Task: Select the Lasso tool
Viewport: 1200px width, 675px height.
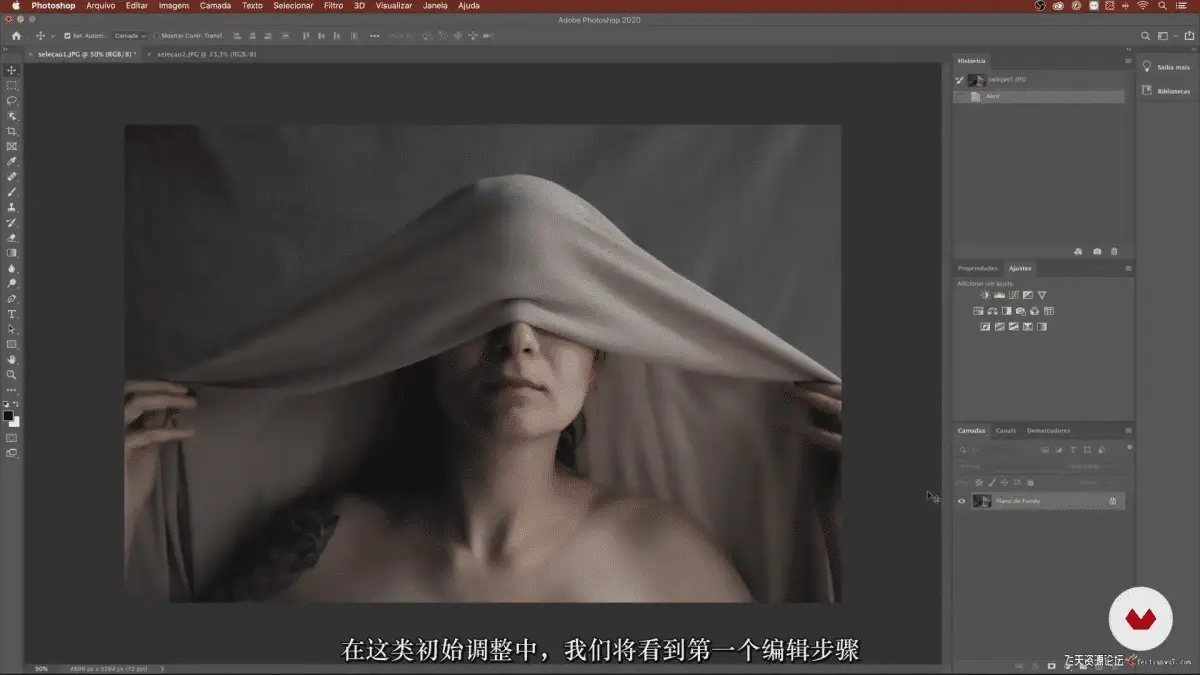Action: [x=12, y=101]
